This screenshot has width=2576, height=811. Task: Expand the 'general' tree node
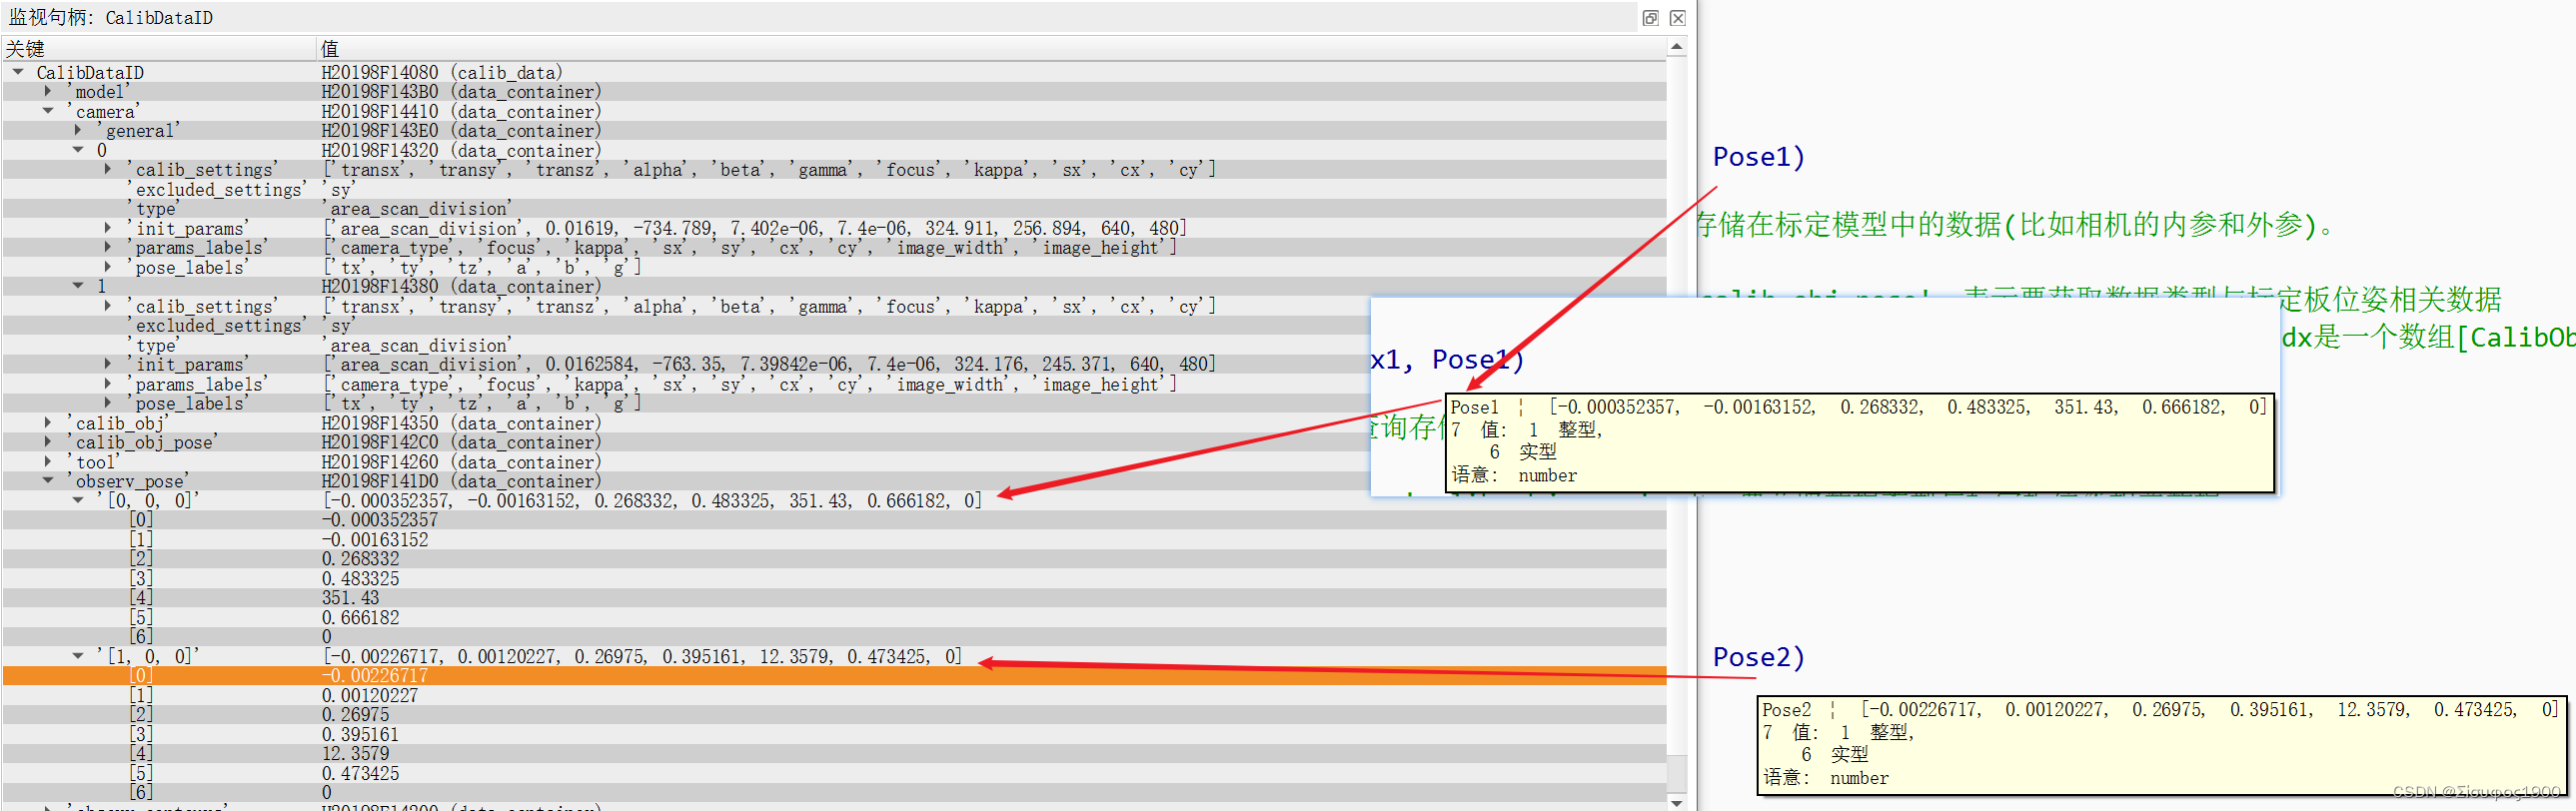pos(77,130)
